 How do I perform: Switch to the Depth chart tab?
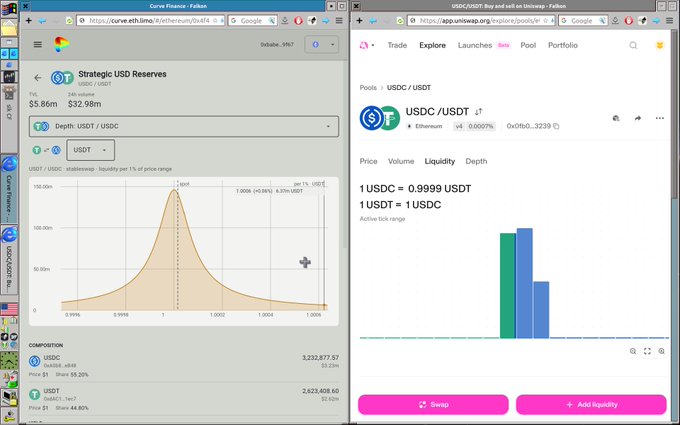click(x=476, y=161)
